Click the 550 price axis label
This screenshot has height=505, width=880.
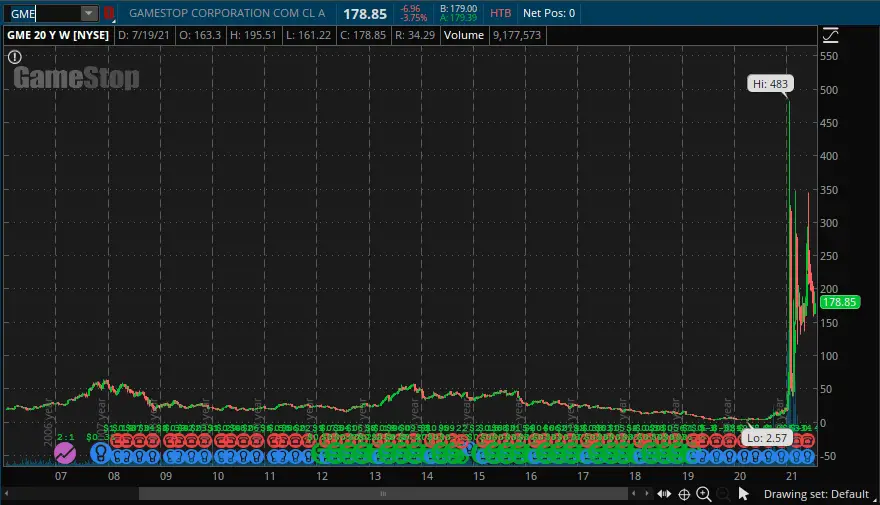click(x=829, y=56)
